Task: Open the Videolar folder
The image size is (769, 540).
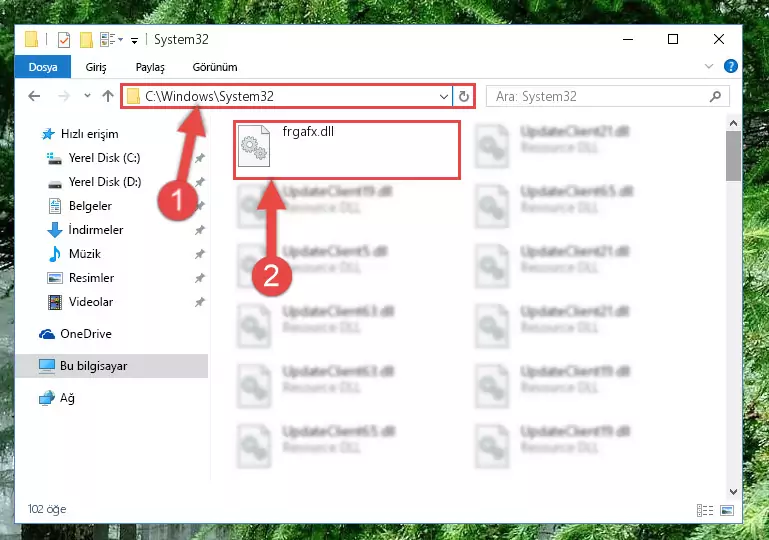Action: point(91,302)
